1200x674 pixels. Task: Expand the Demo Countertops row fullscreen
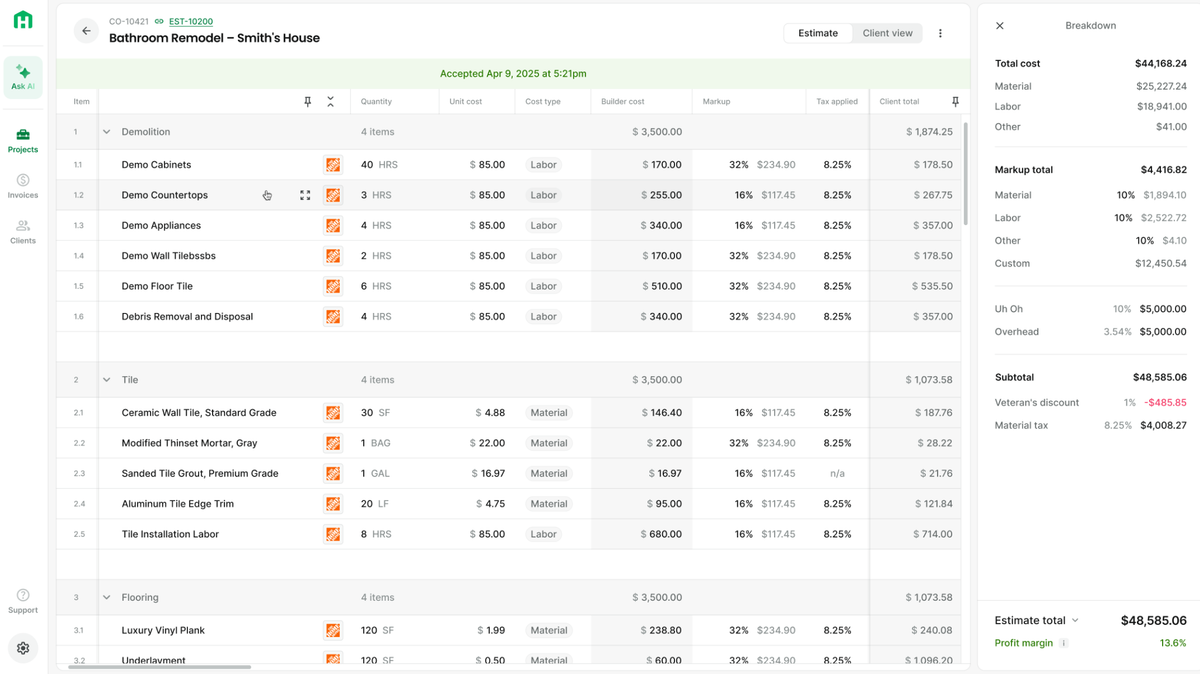(305, 196)
